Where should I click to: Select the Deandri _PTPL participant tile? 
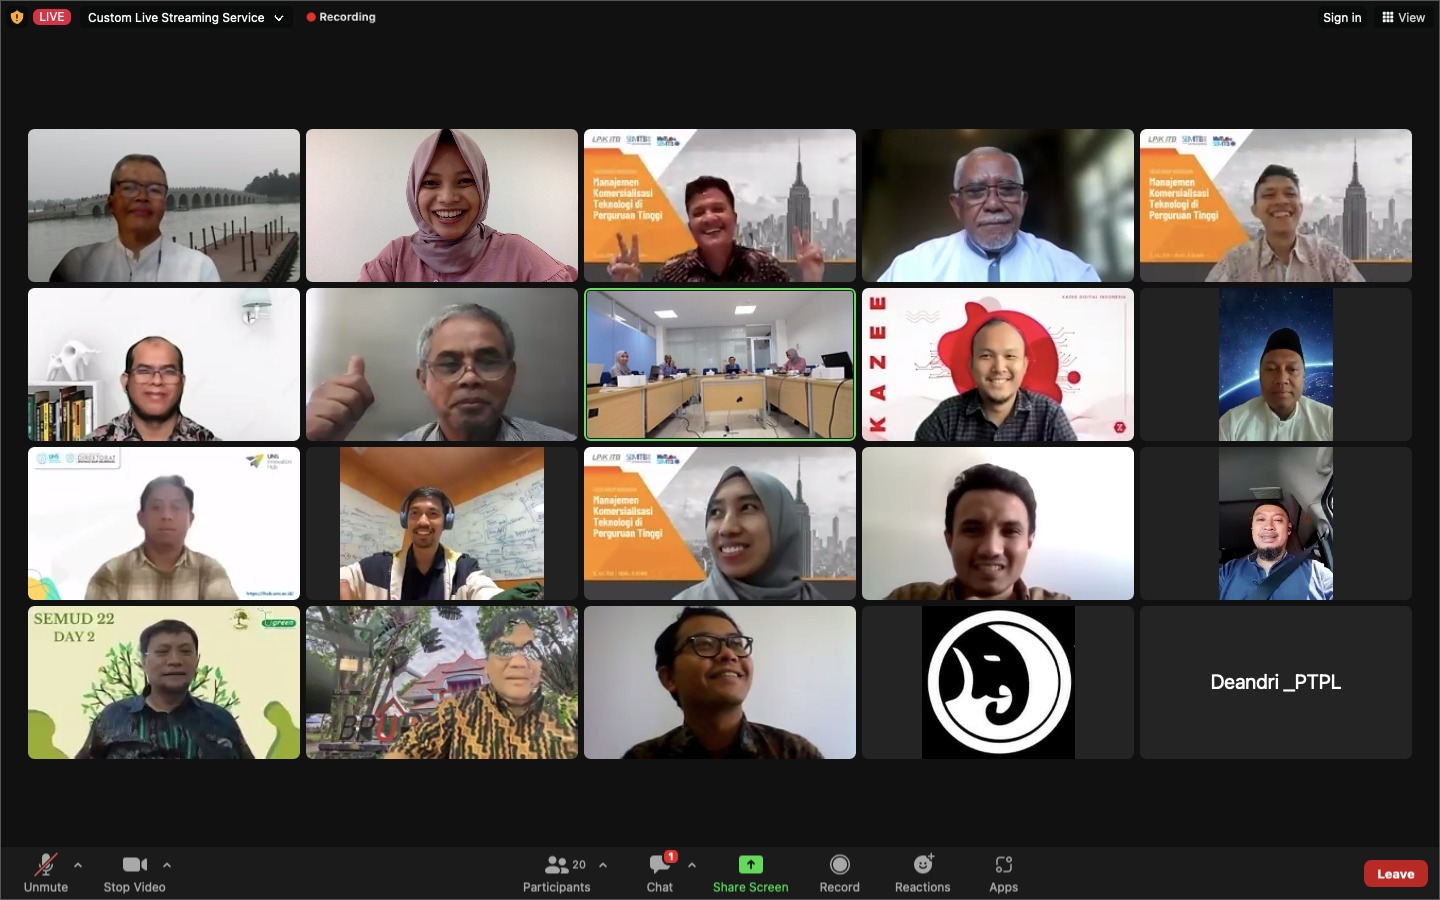1275,682
